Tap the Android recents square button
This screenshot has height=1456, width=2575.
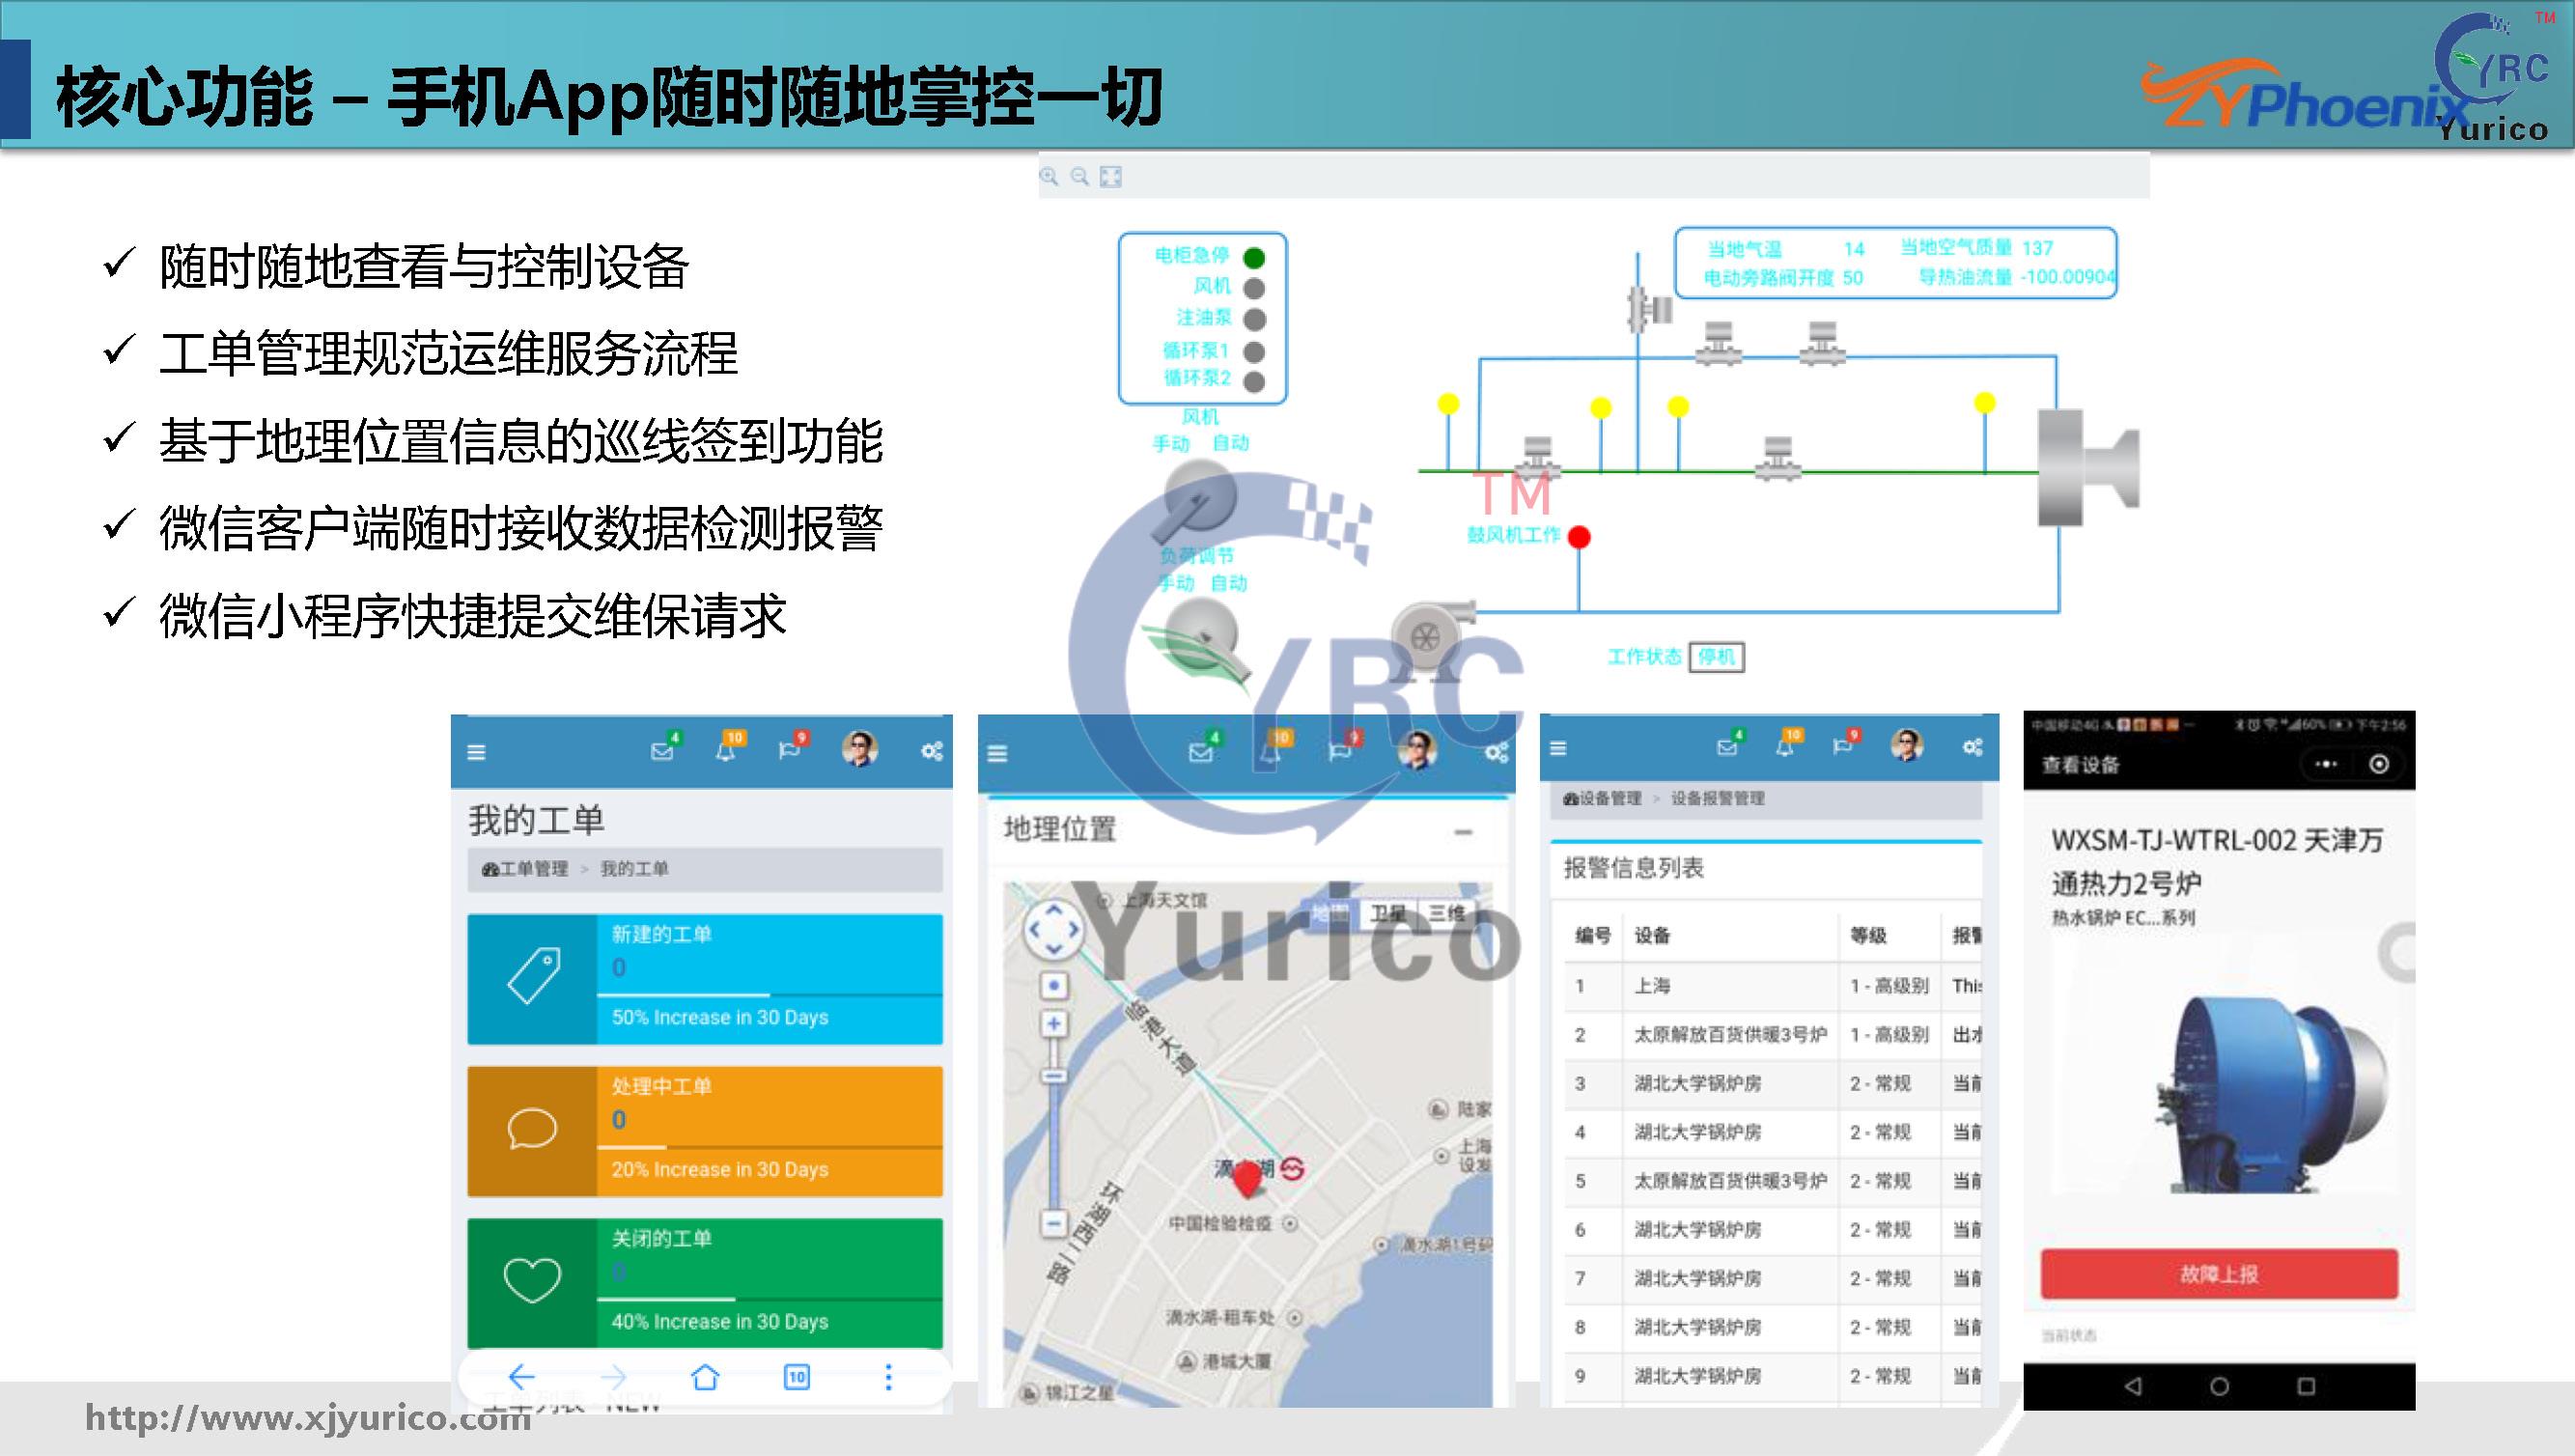tap(2306, 1386)
